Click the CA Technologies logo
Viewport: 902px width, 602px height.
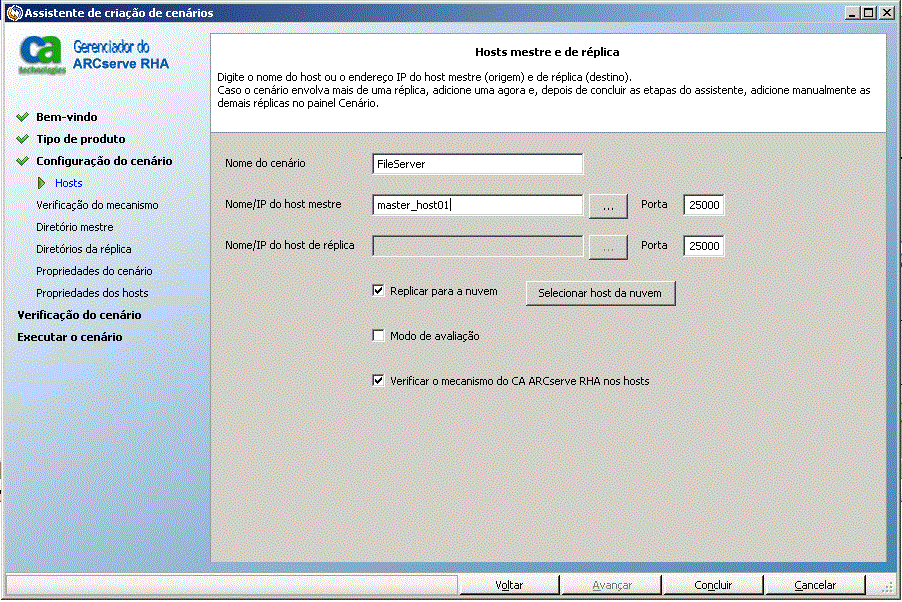pyautogui.click(x=41, y=55)
